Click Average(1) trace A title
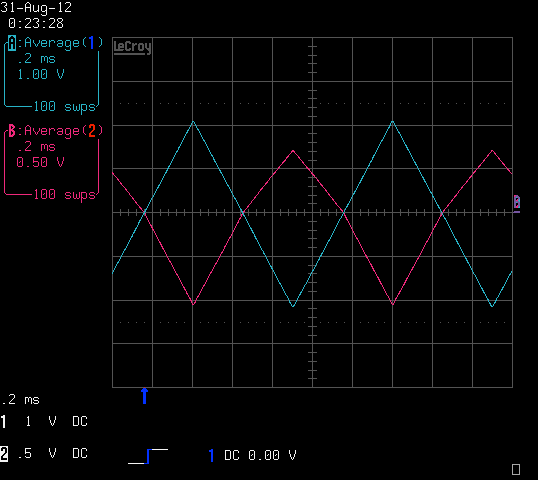538x480 pixels. [x=63, y=43]
